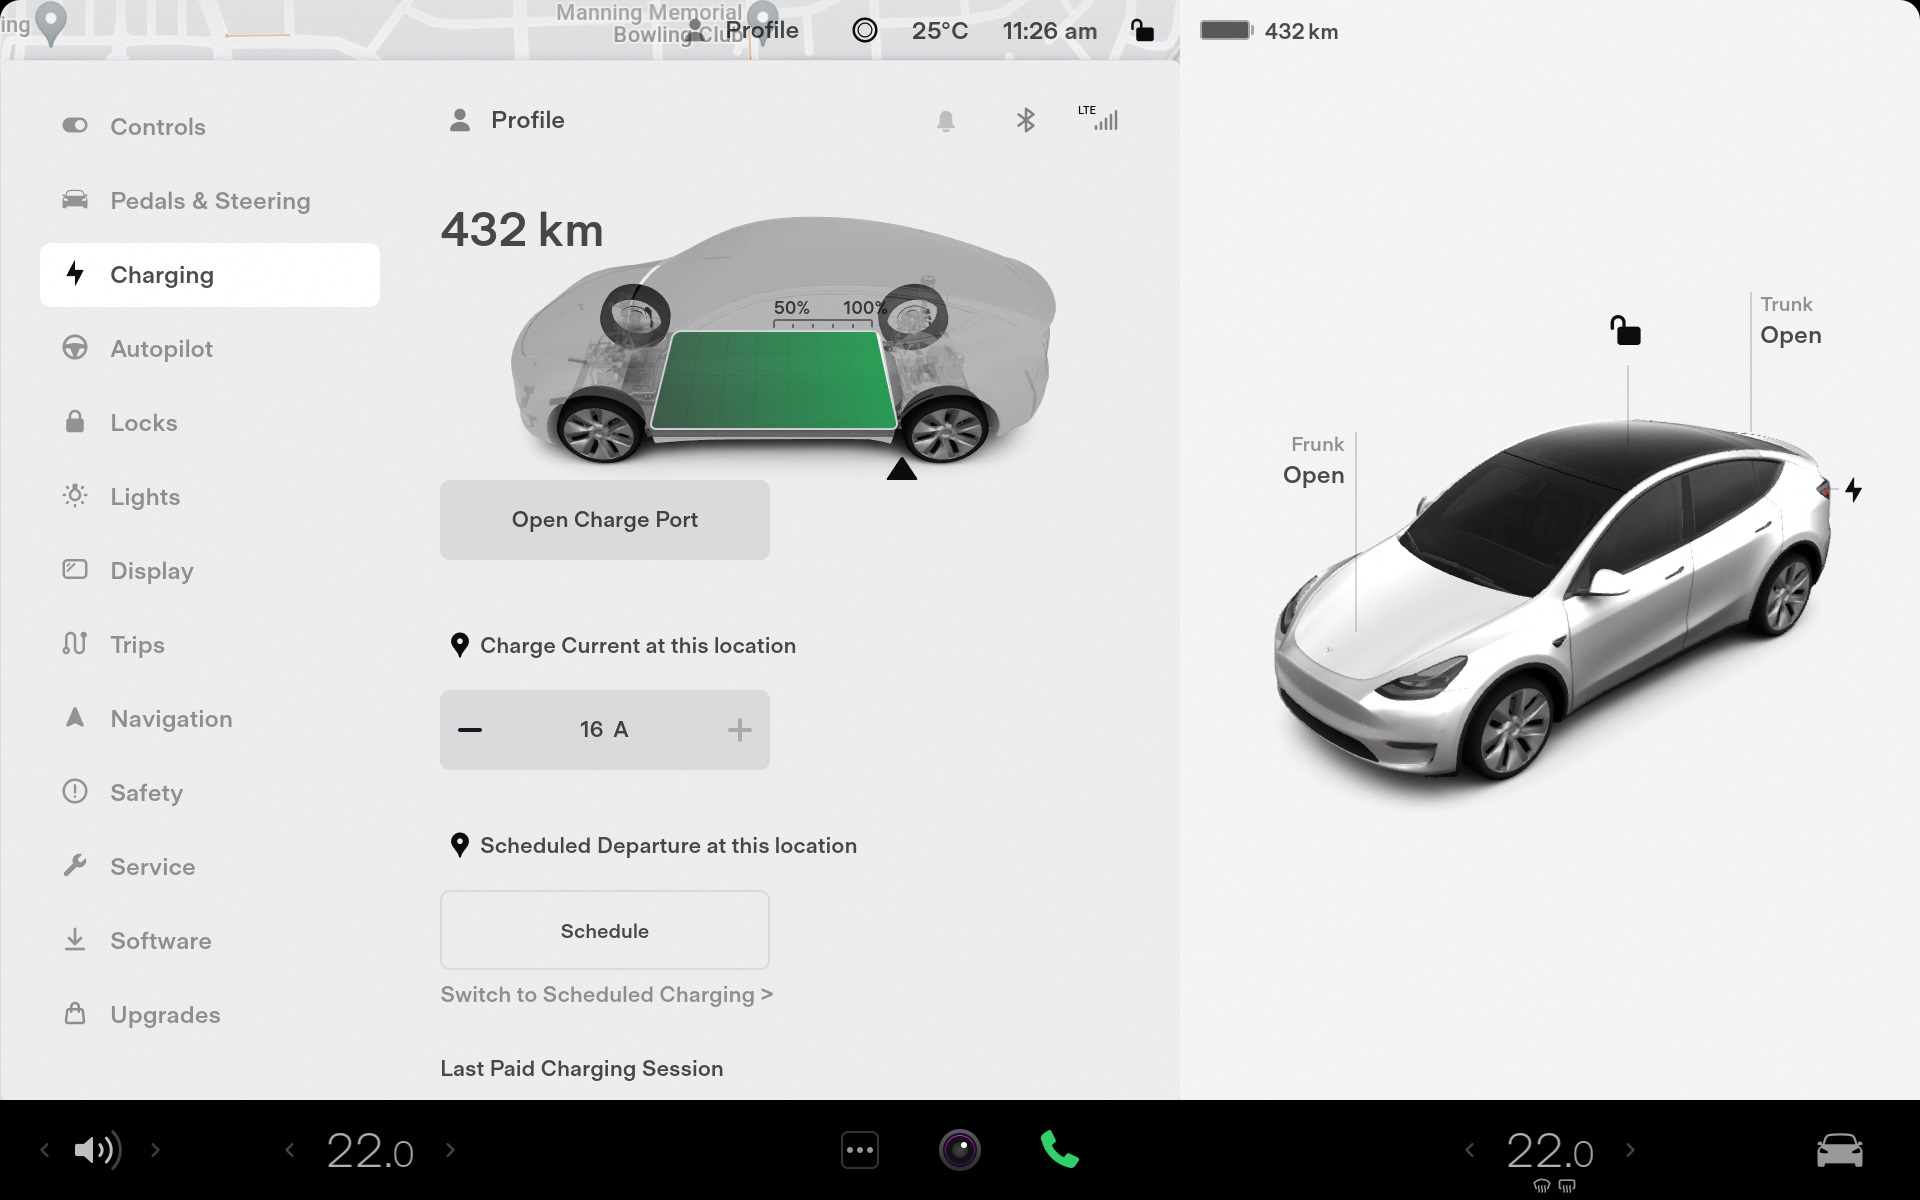1920x1200 pixels.
Task: Open Bluetooth settings icon
Action: pyautogui.click(x=1025, y=121)
